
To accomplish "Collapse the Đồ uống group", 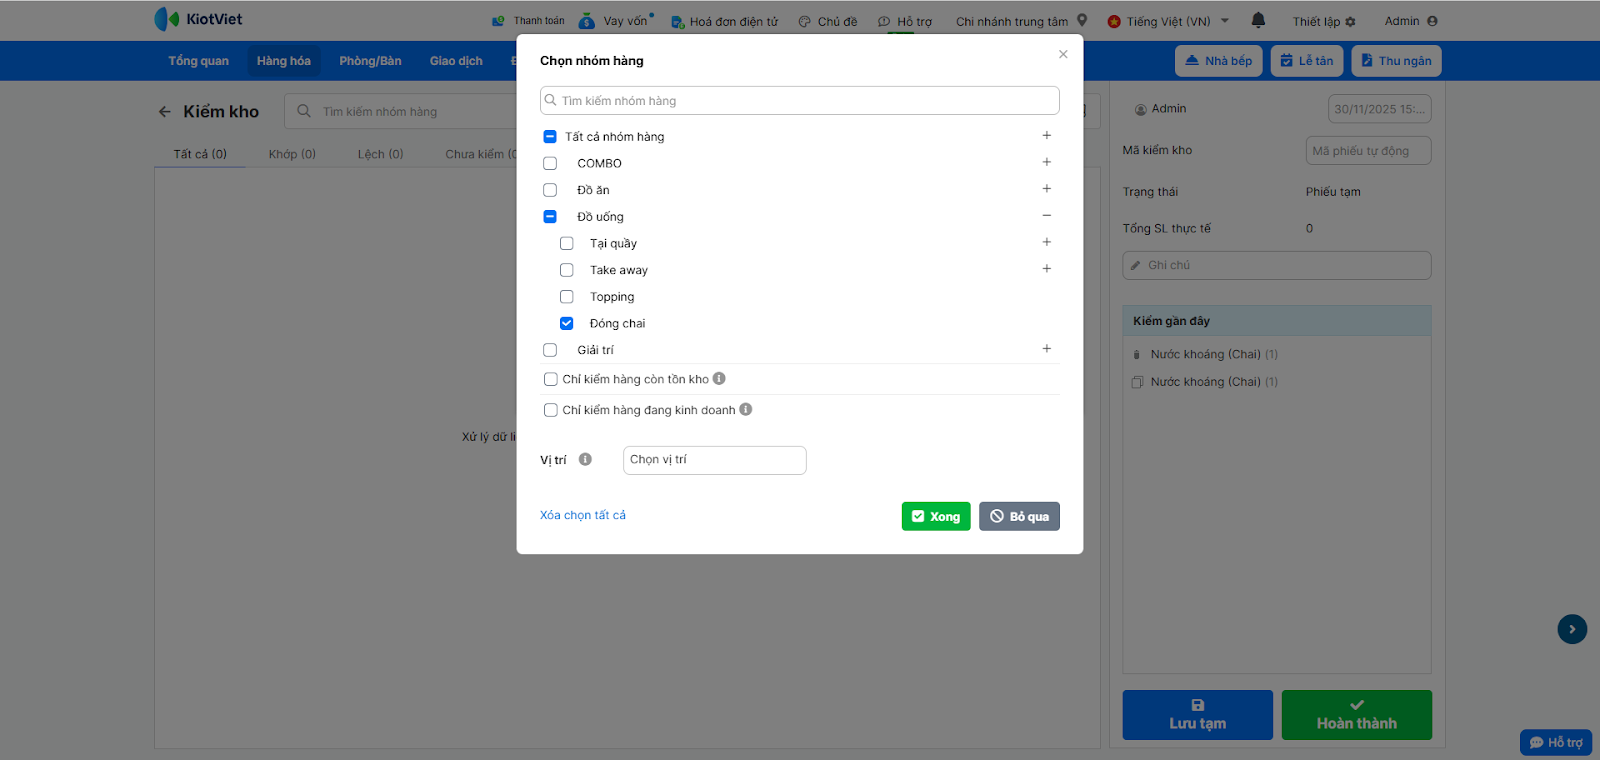I will point(1047,215).
